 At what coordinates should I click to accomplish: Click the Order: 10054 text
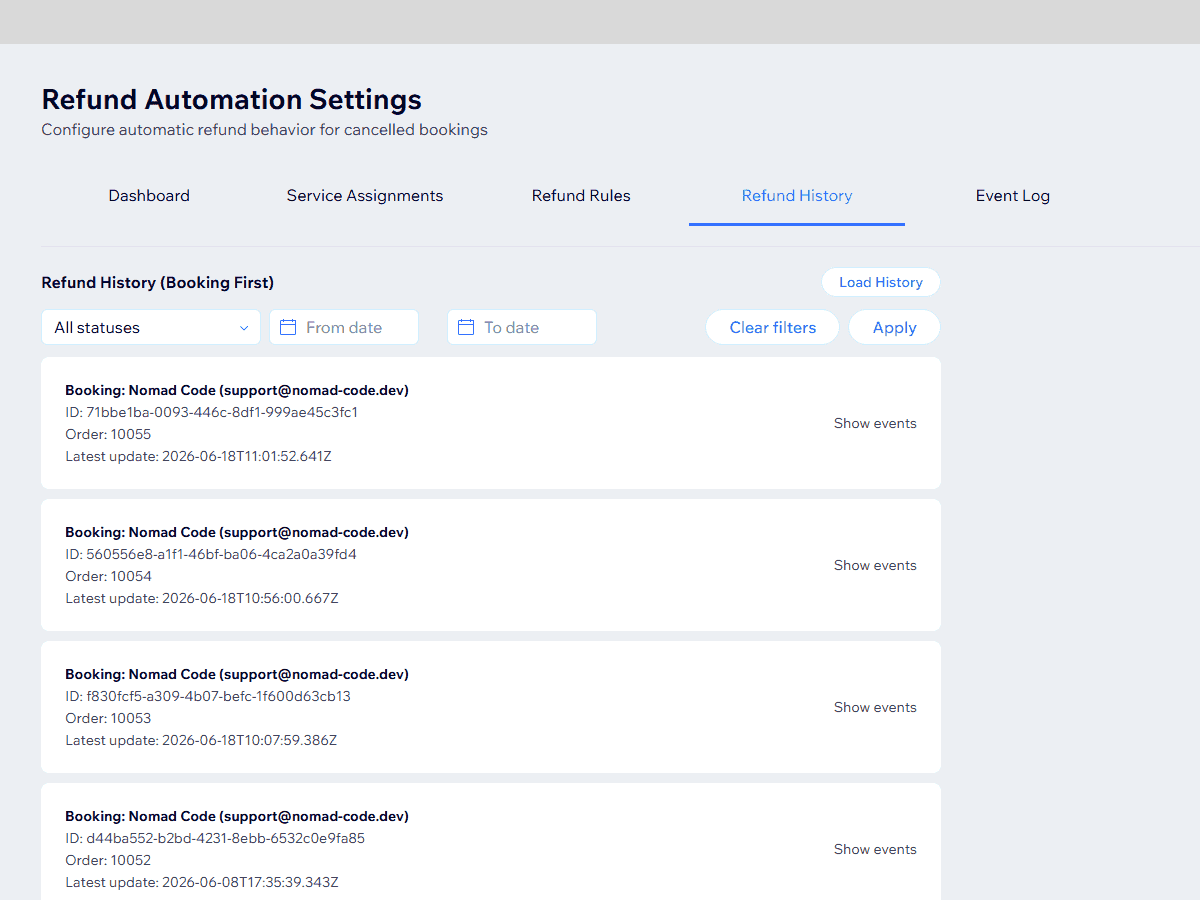click(x=108, y=576)
